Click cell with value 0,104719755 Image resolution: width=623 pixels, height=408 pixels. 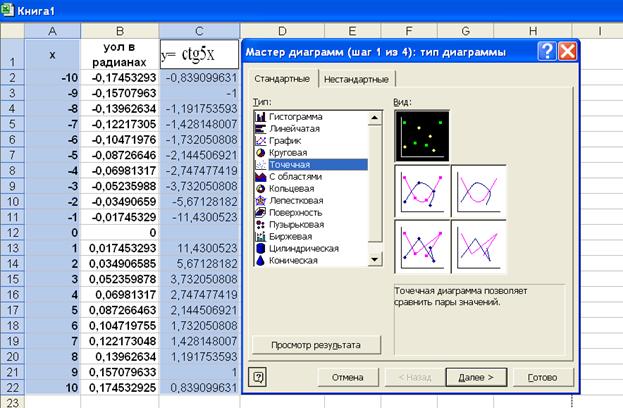pos(120,325)
